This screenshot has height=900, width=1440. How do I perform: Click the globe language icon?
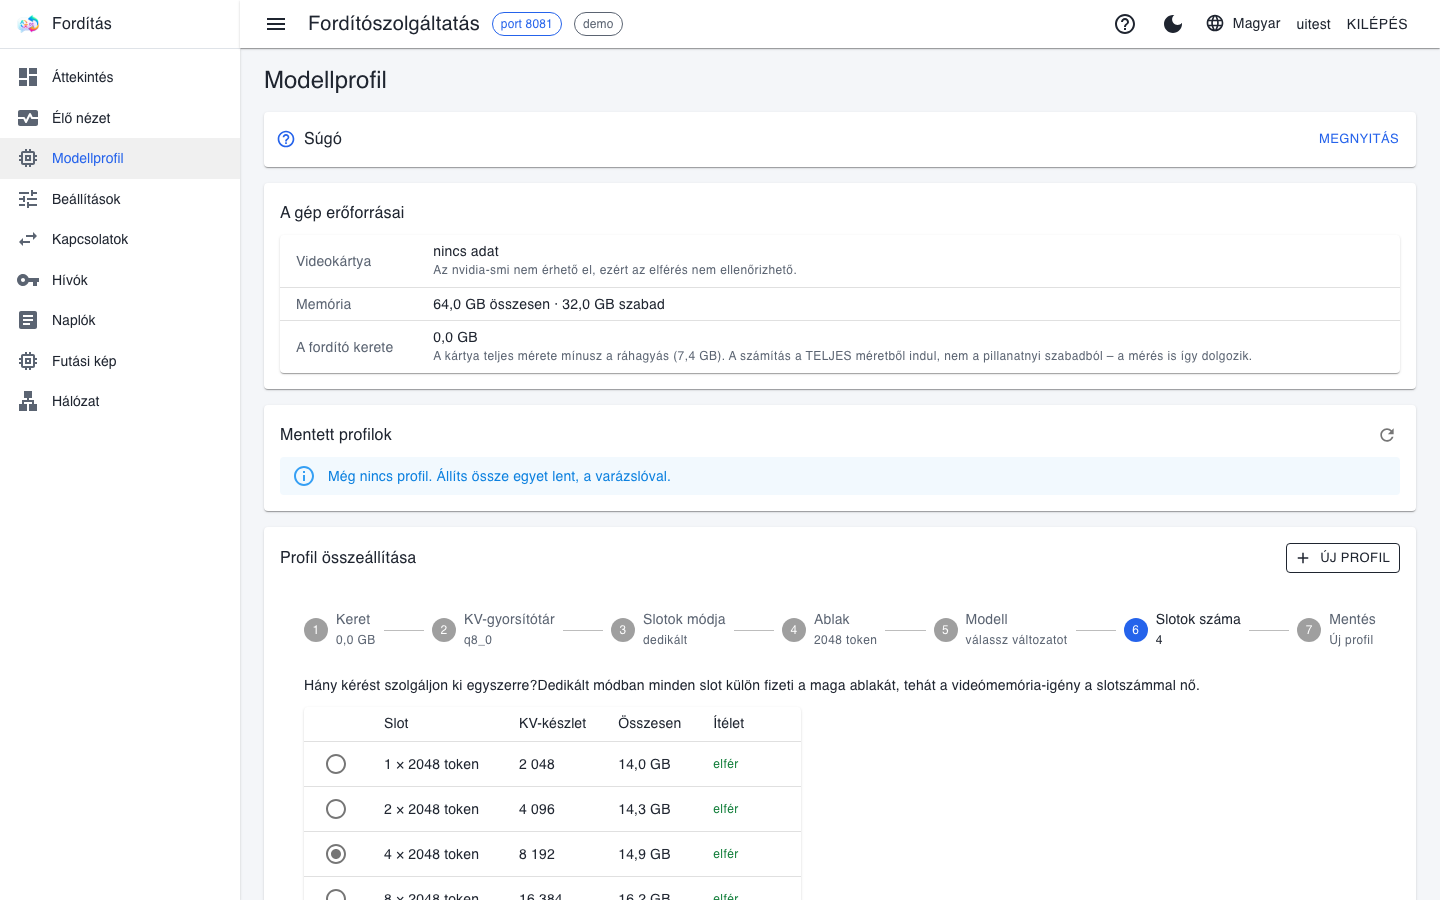[x=1215, y=23]
